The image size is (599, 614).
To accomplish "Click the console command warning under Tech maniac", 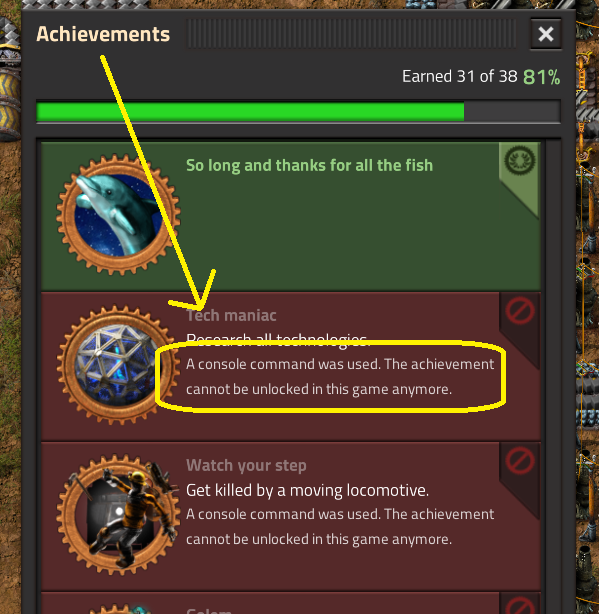I will [x=340, y=377].
